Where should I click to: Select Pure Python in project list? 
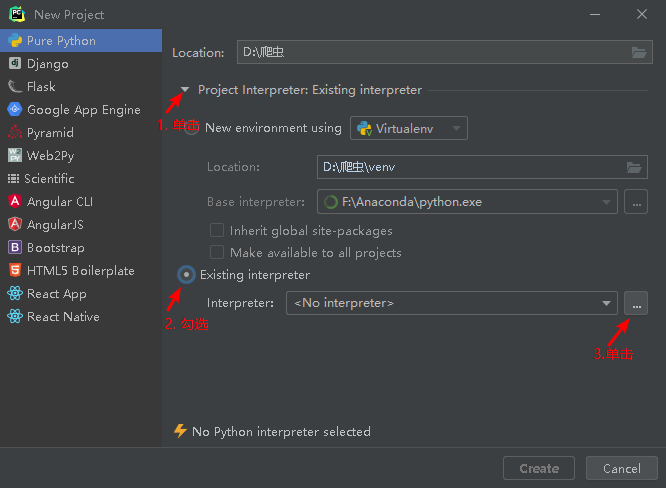pyautogui.click(x=61, y=41)
